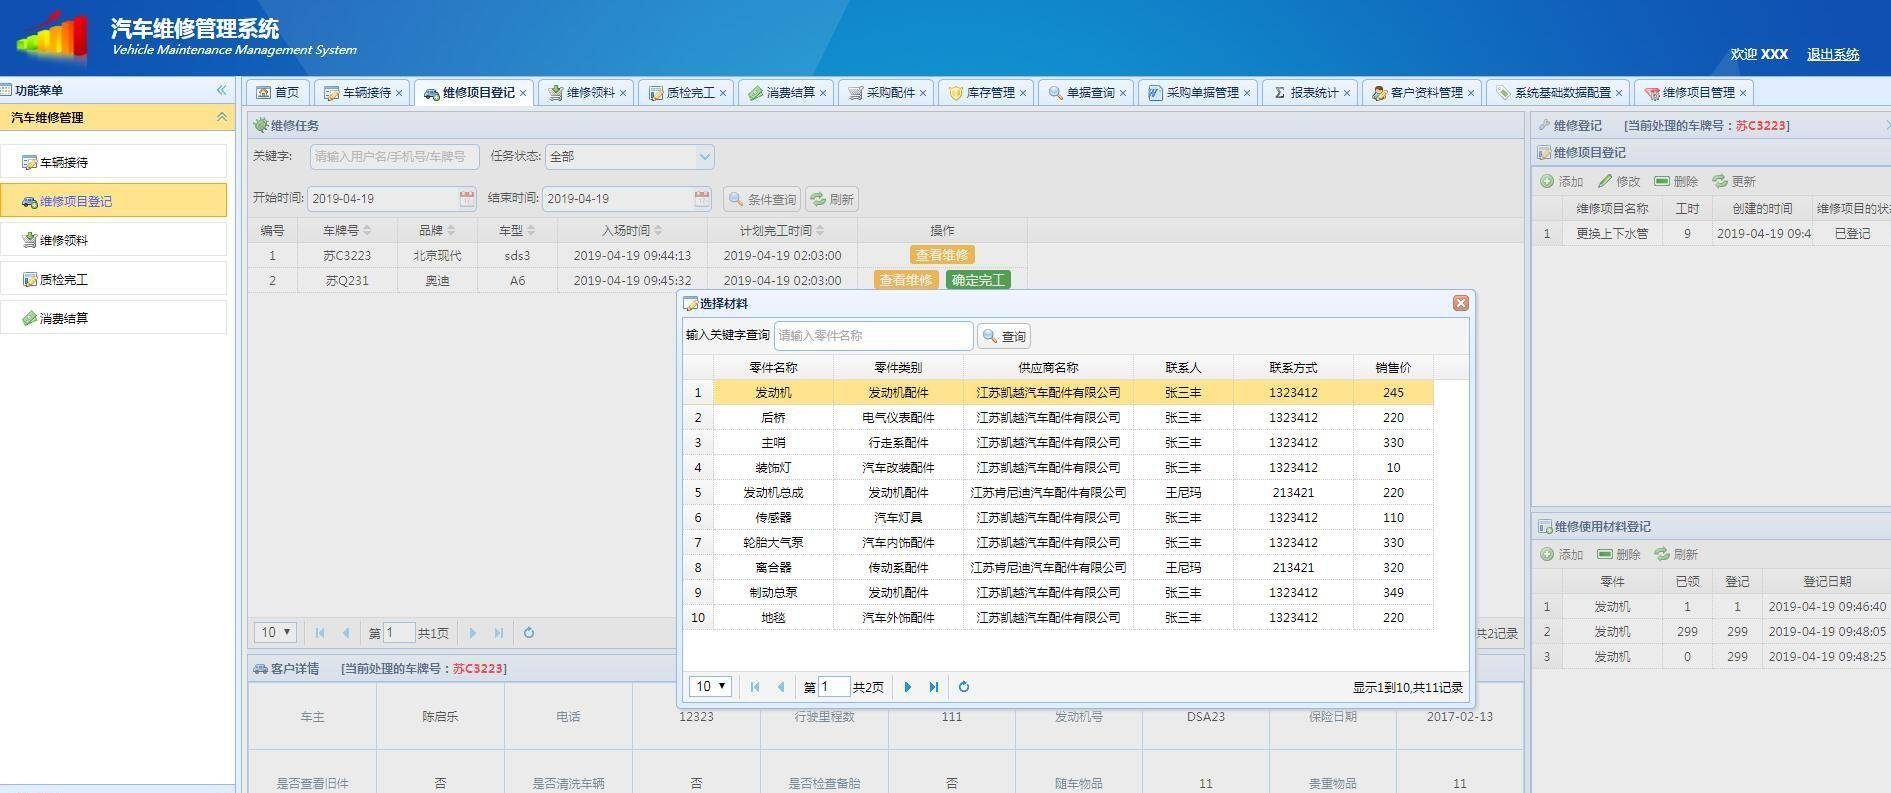This screenshot has height=793, width=1891.
Task: Open 质检完工 in the sidebar menu
Action: [64, 279]
